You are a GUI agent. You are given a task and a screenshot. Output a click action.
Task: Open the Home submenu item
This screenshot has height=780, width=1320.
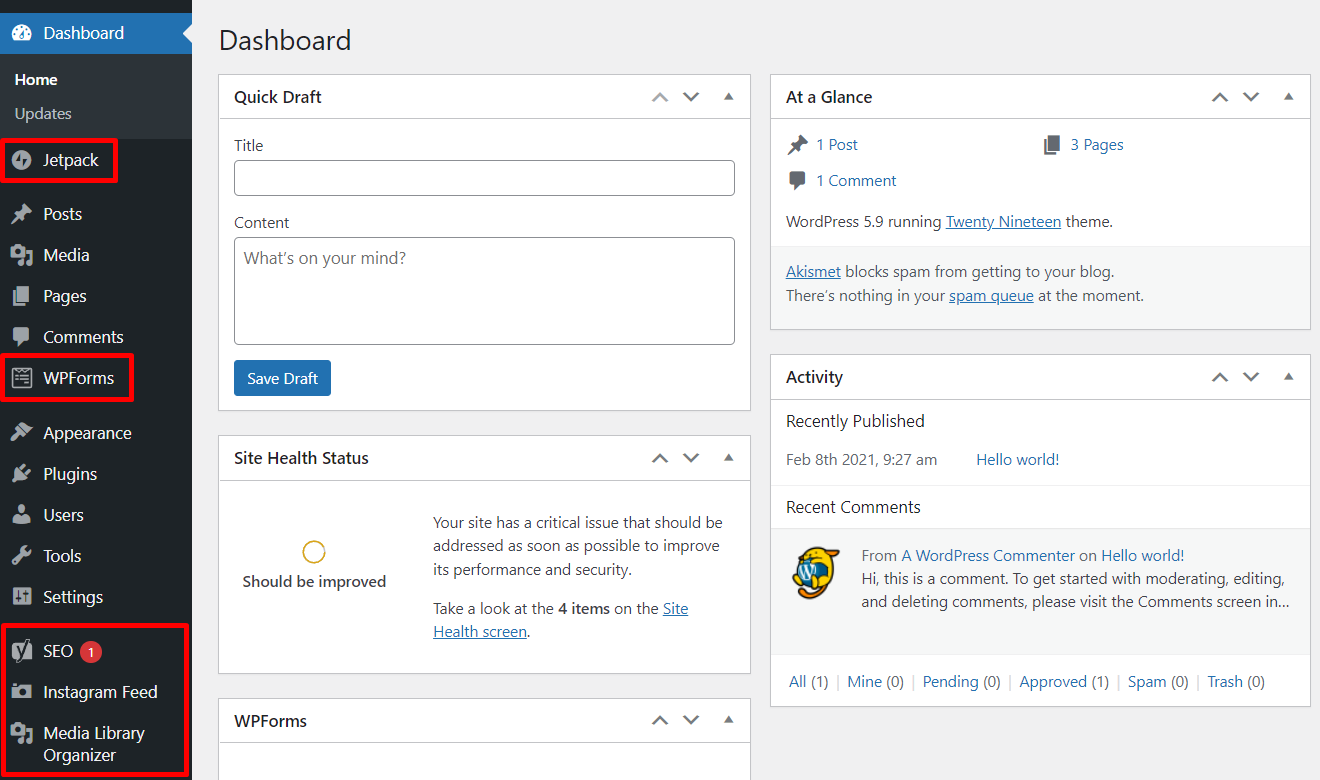pos(36,80)
